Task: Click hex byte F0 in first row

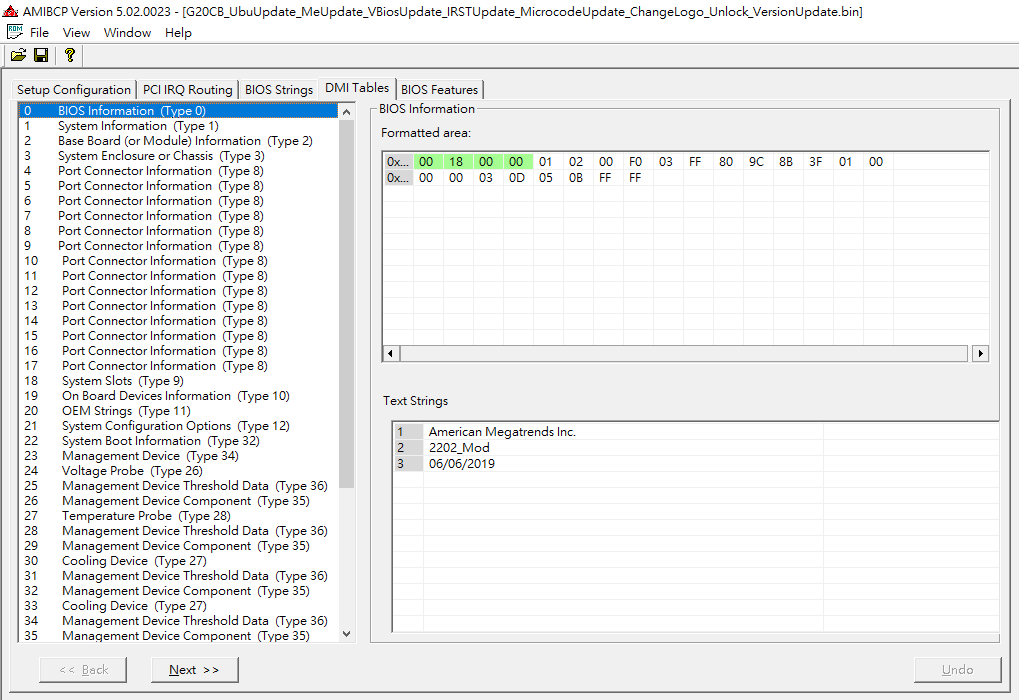Action: click(636, 161)
